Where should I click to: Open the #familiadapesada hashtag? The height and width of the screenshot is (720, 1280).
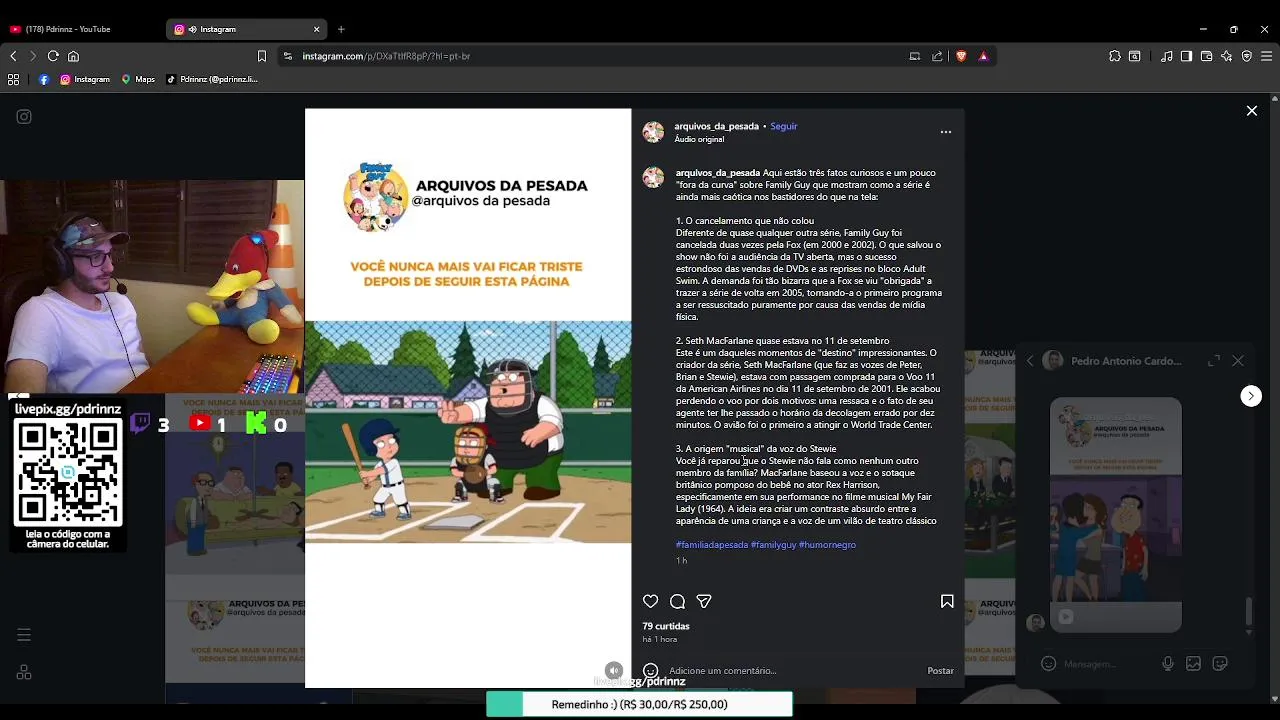pyautogui.click(x=712, y=545)
